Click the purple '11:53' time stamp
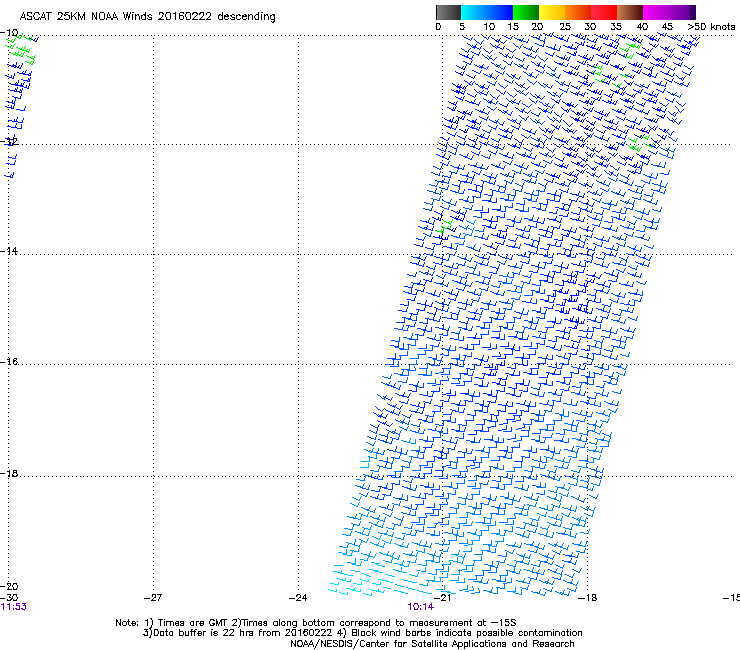The image size is (740, 650). click(x=14, y=607)
